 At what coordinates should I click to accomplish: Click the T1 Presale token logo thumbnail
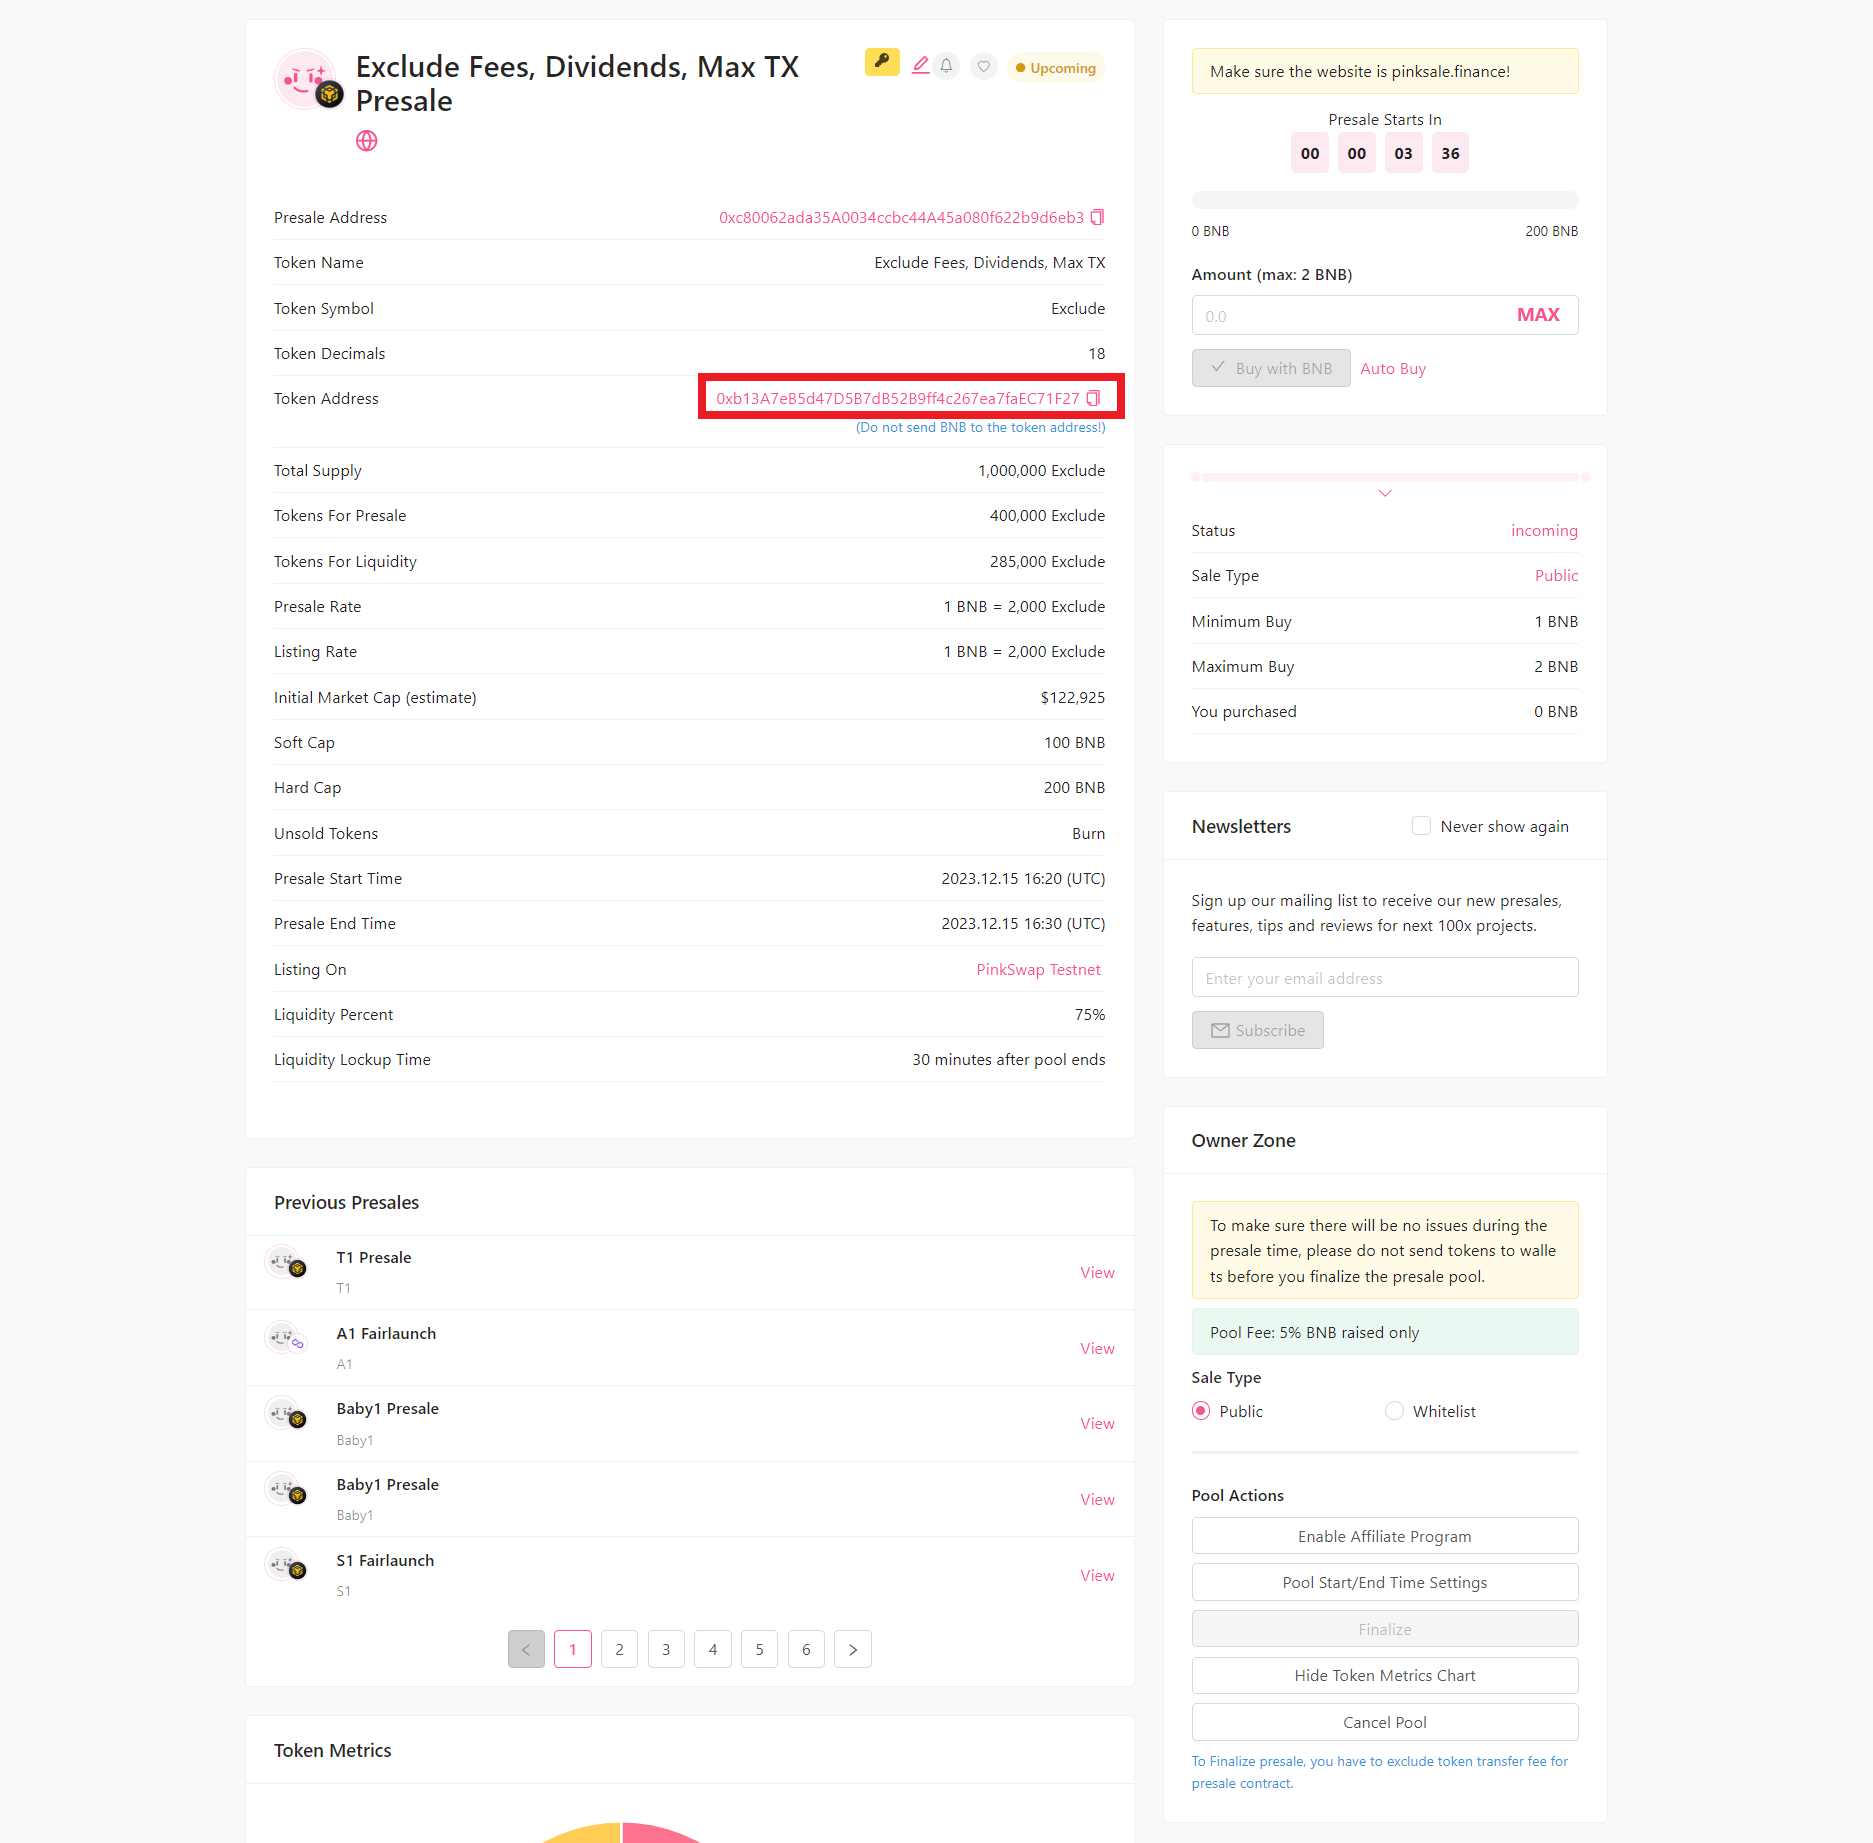[x=288, y=1262]
